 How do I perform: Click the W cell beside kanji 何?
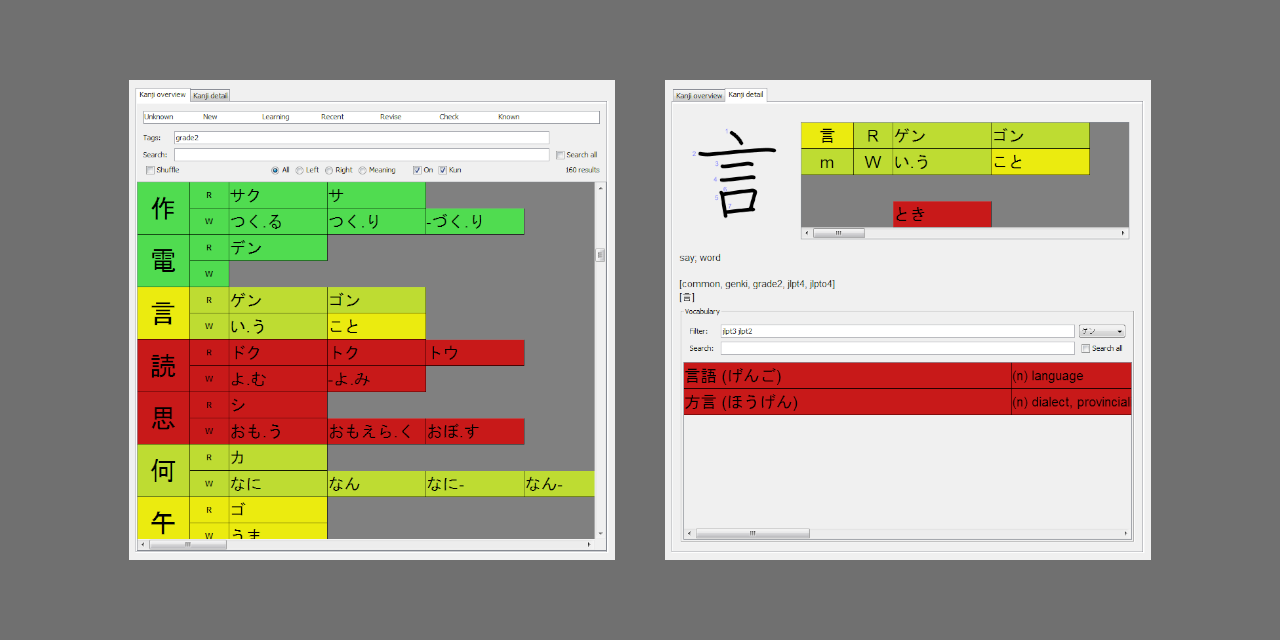tap(209, 483)
